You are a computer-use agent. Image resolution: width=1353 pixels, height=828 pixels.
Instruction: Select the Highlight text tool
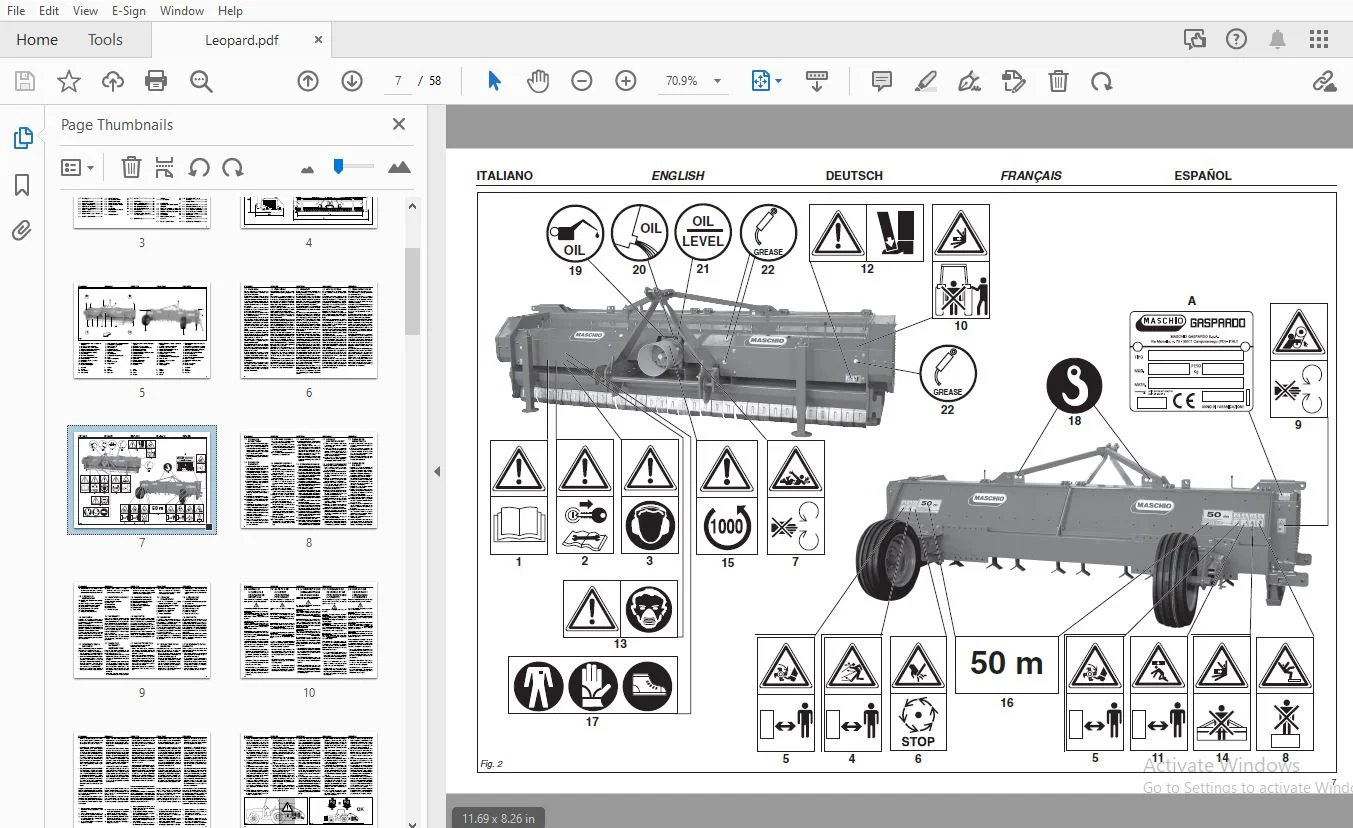click(925, 81)
